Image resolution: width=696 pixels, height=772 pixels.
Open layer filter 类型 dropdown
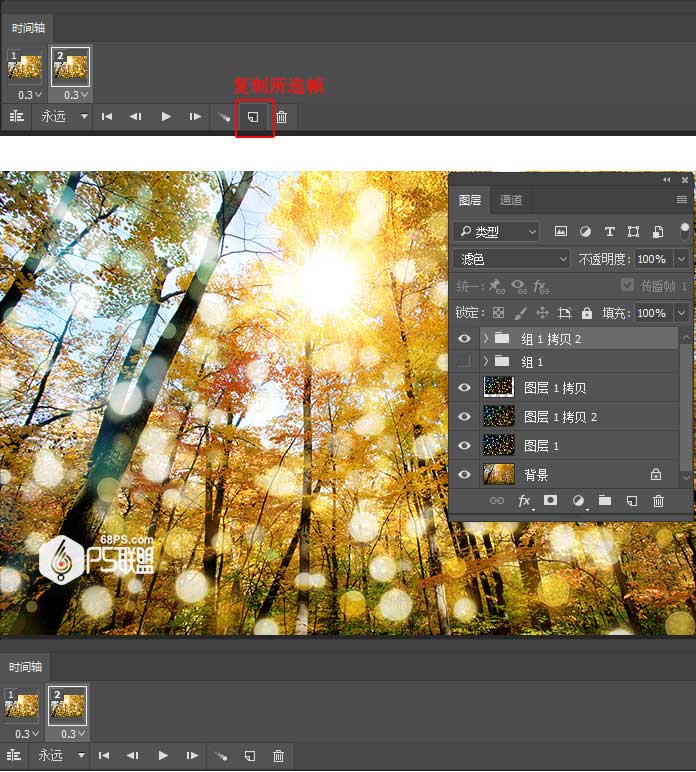(x=496, y=231)
